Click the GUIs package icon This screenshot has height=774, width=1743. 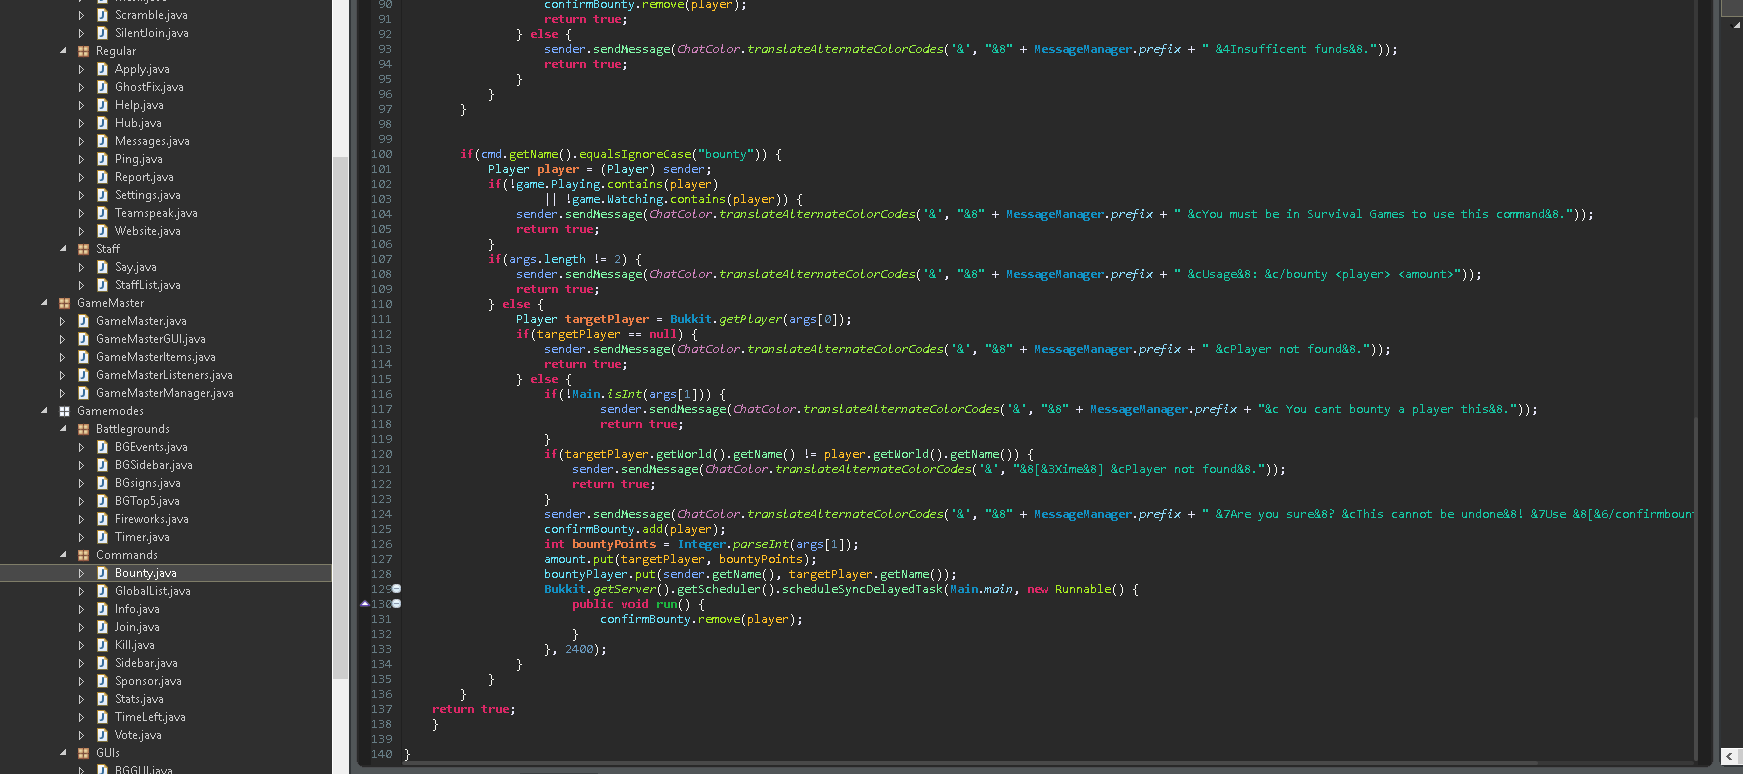coord(83,753)
